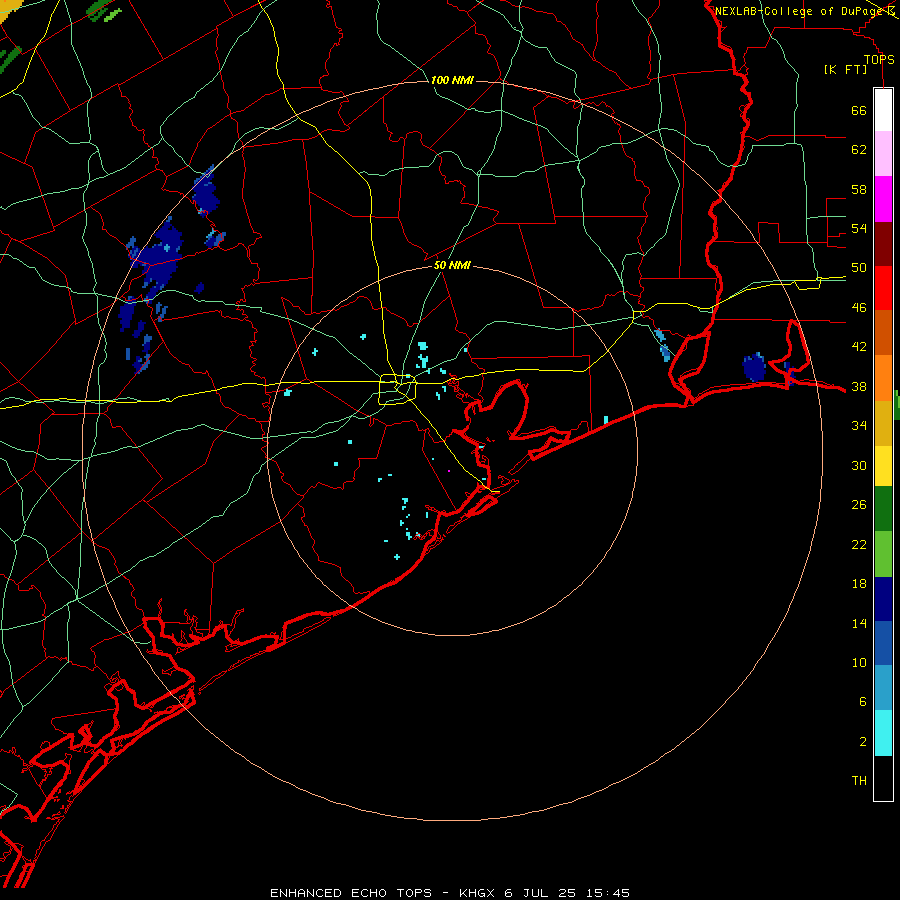Screen dimensions: 900x900
Task: Pick the dark red legend swatch
Action: click(x=883, y=245)
